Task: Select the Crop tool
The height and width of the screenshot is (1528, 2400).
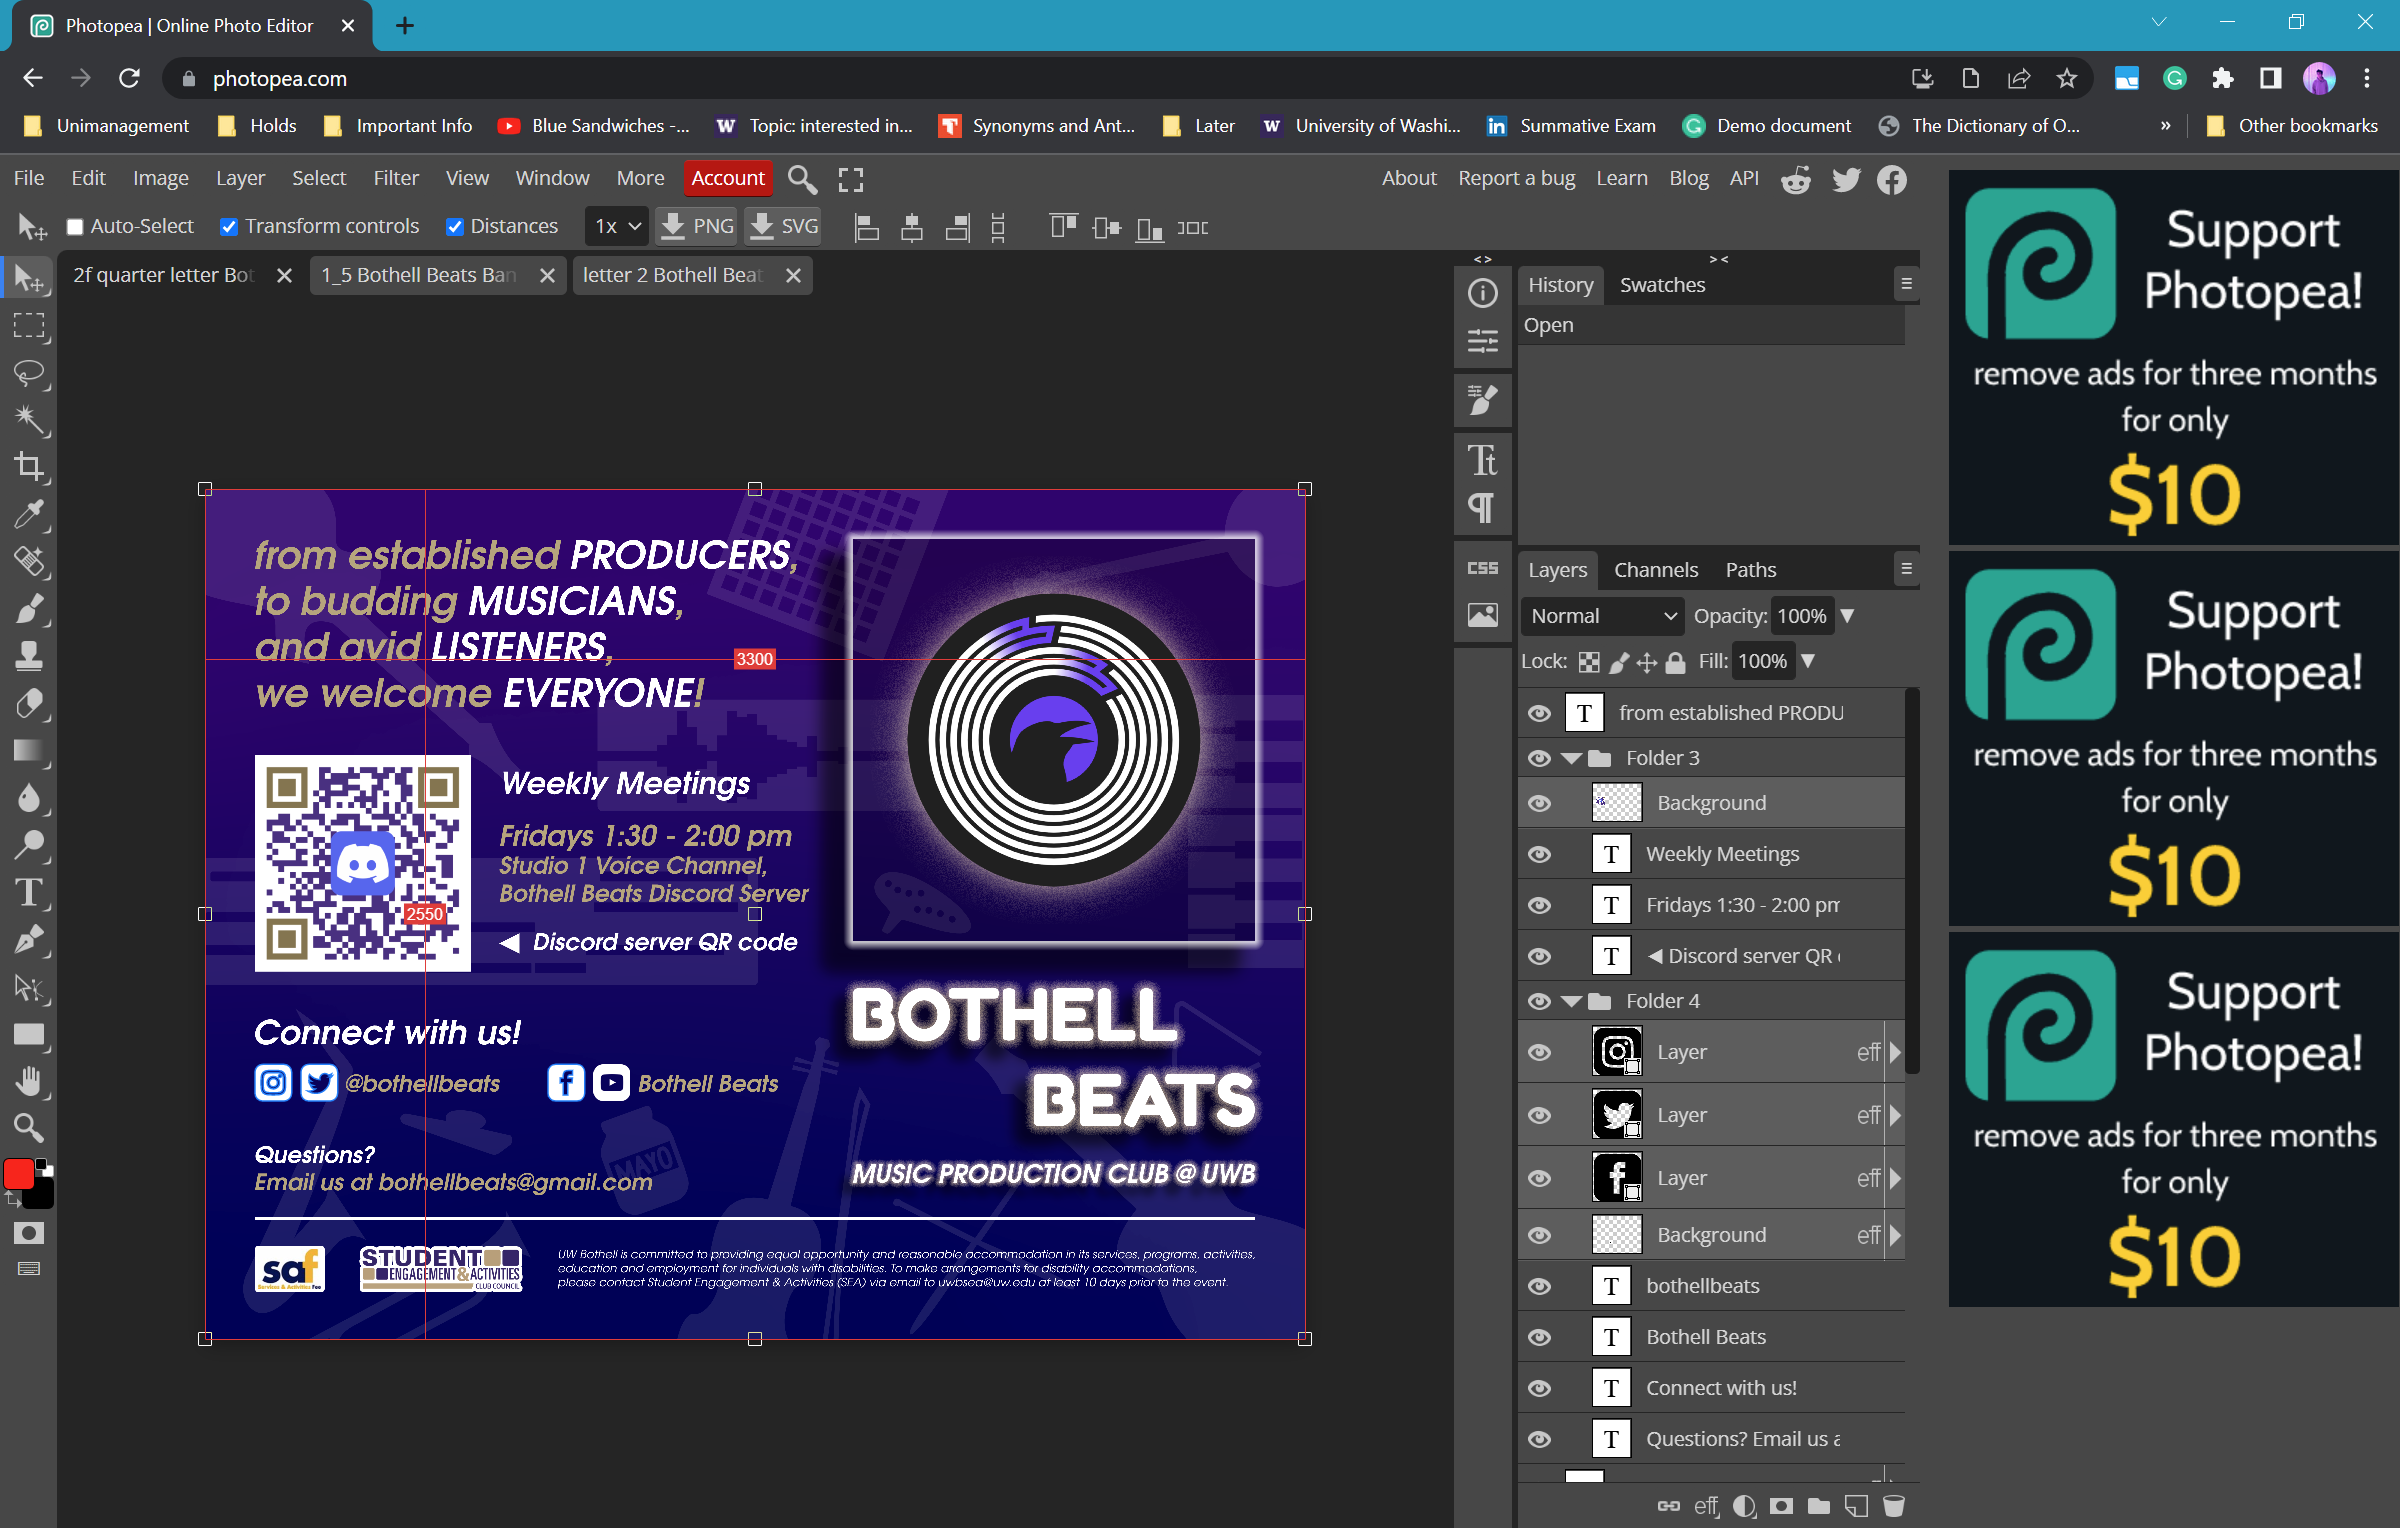Action: point(30,467)
